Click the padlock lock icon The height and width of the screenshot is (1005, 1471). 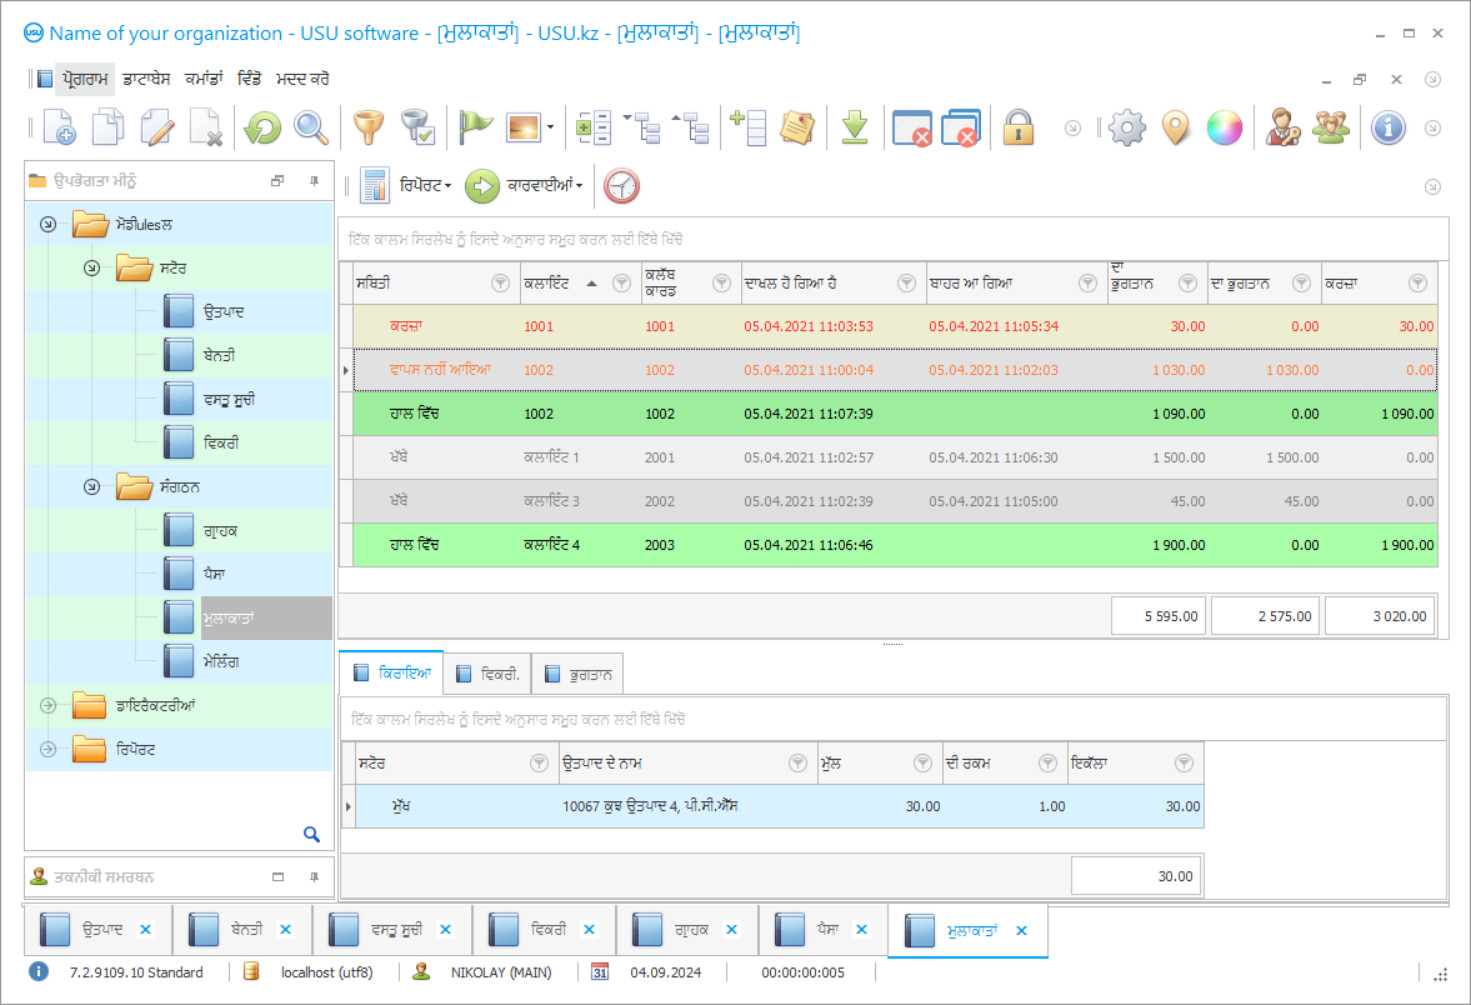pyautogui.click(x=1018, y=128)
